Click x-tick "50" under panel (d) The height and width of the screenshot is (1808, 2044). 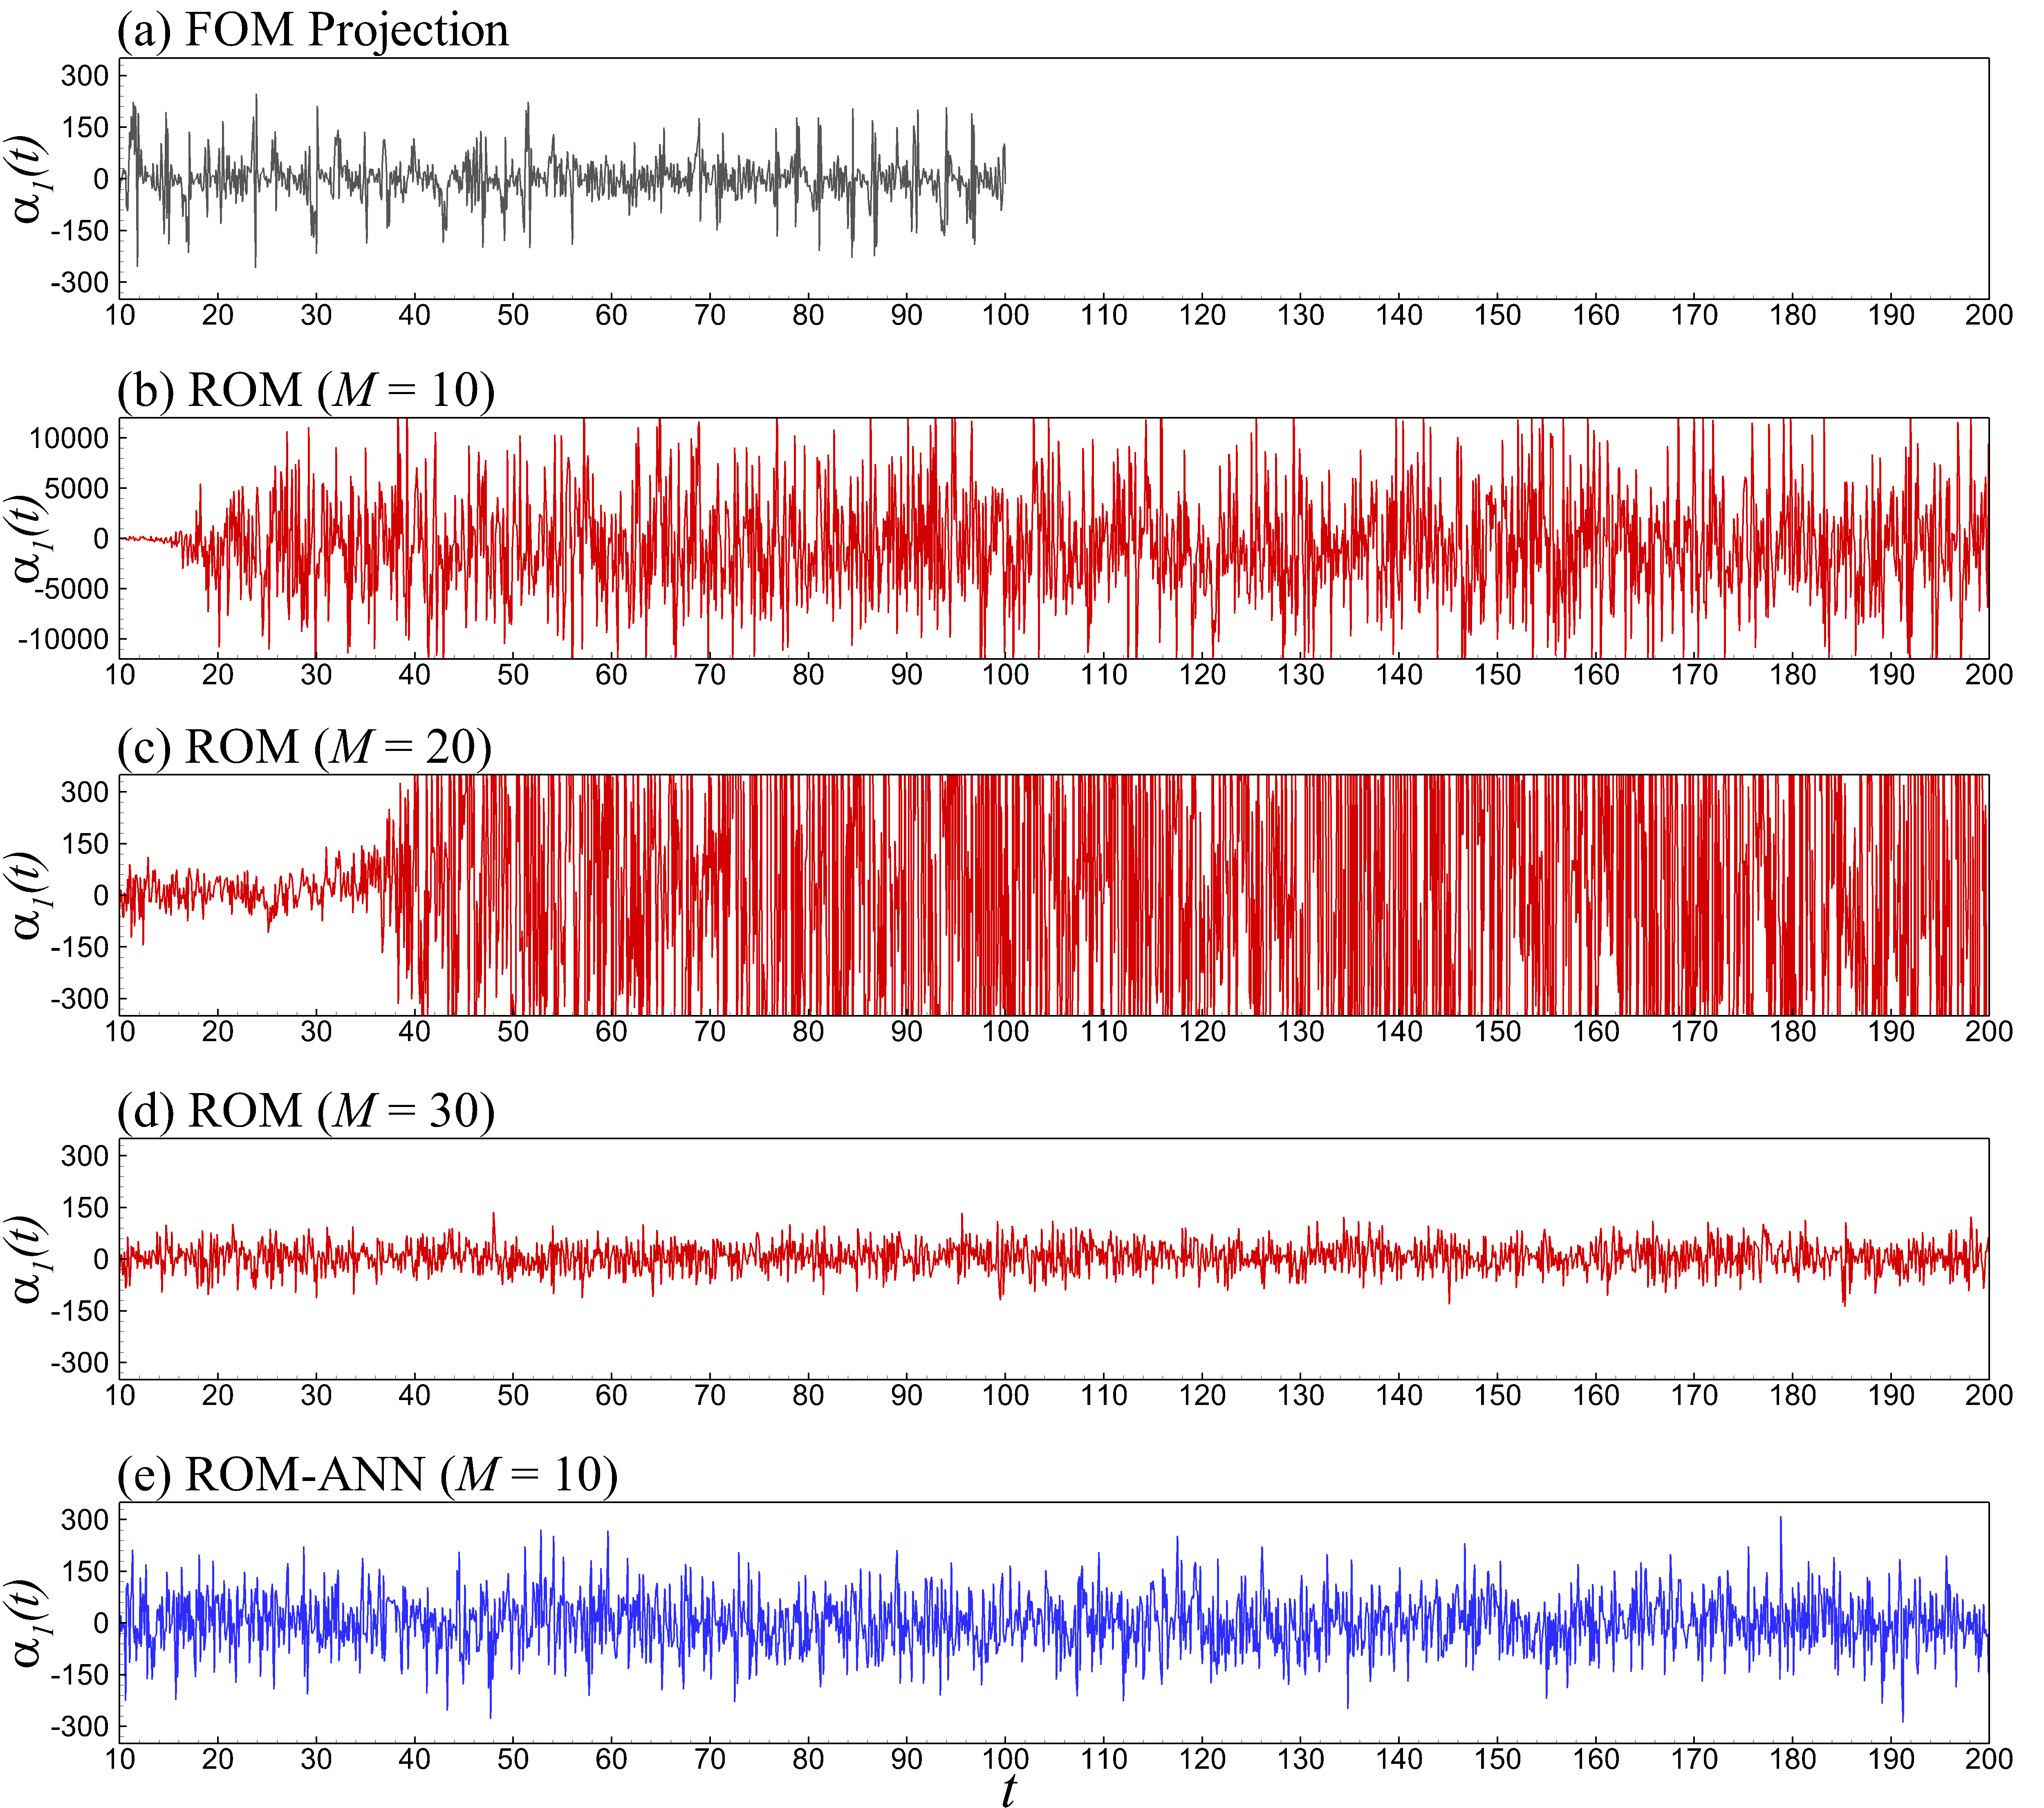tap(513, 1395)
